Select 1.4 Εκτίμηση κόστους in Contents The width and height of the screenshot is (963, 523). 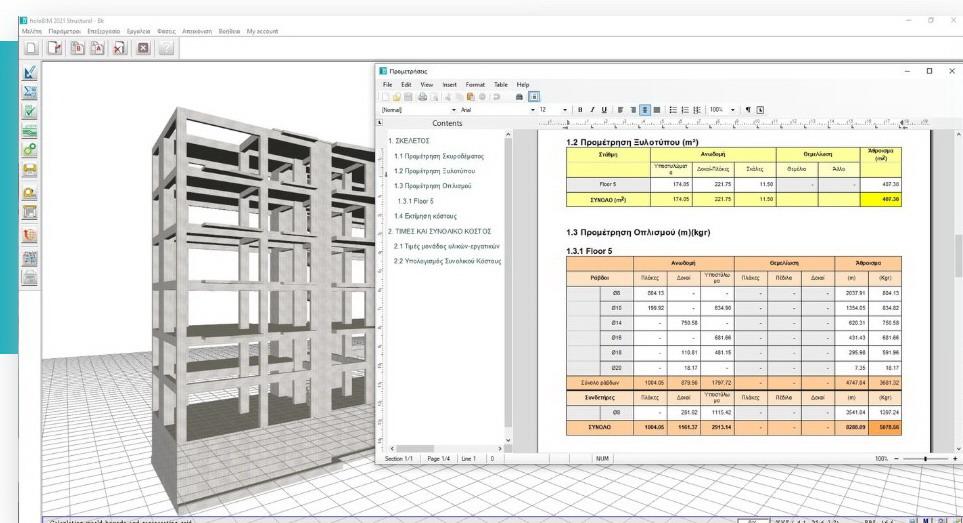(425, 216)
